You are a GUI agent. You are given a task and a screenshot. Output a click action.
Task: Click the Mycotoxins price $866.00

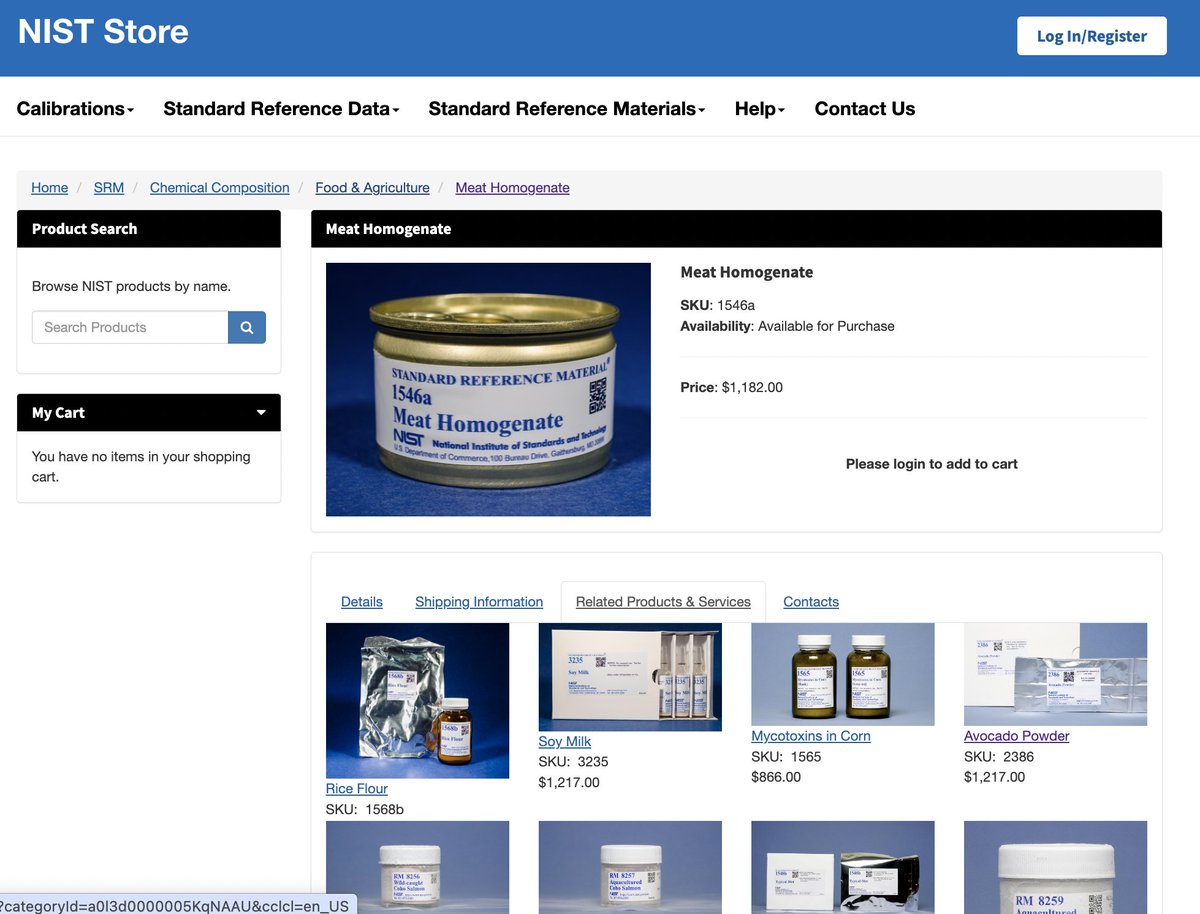(x=776, y=777)
